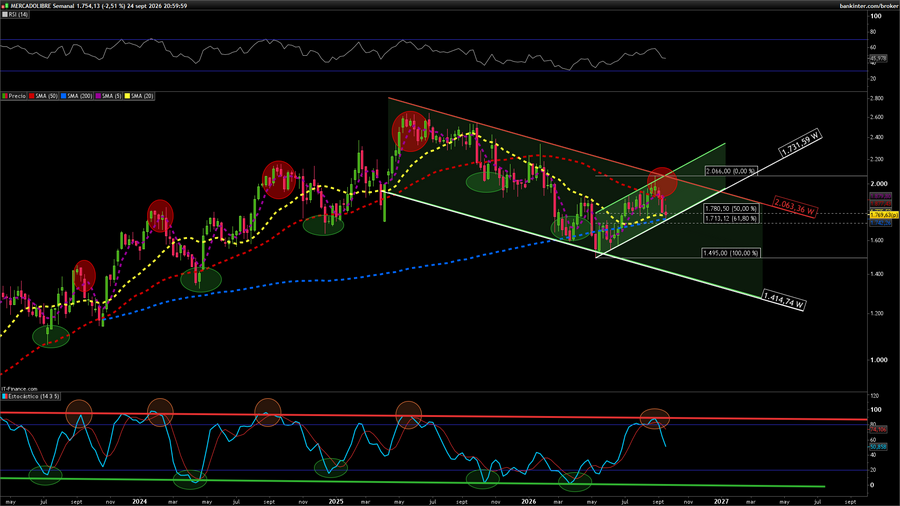Open the IT-Finance.com link

20,389
